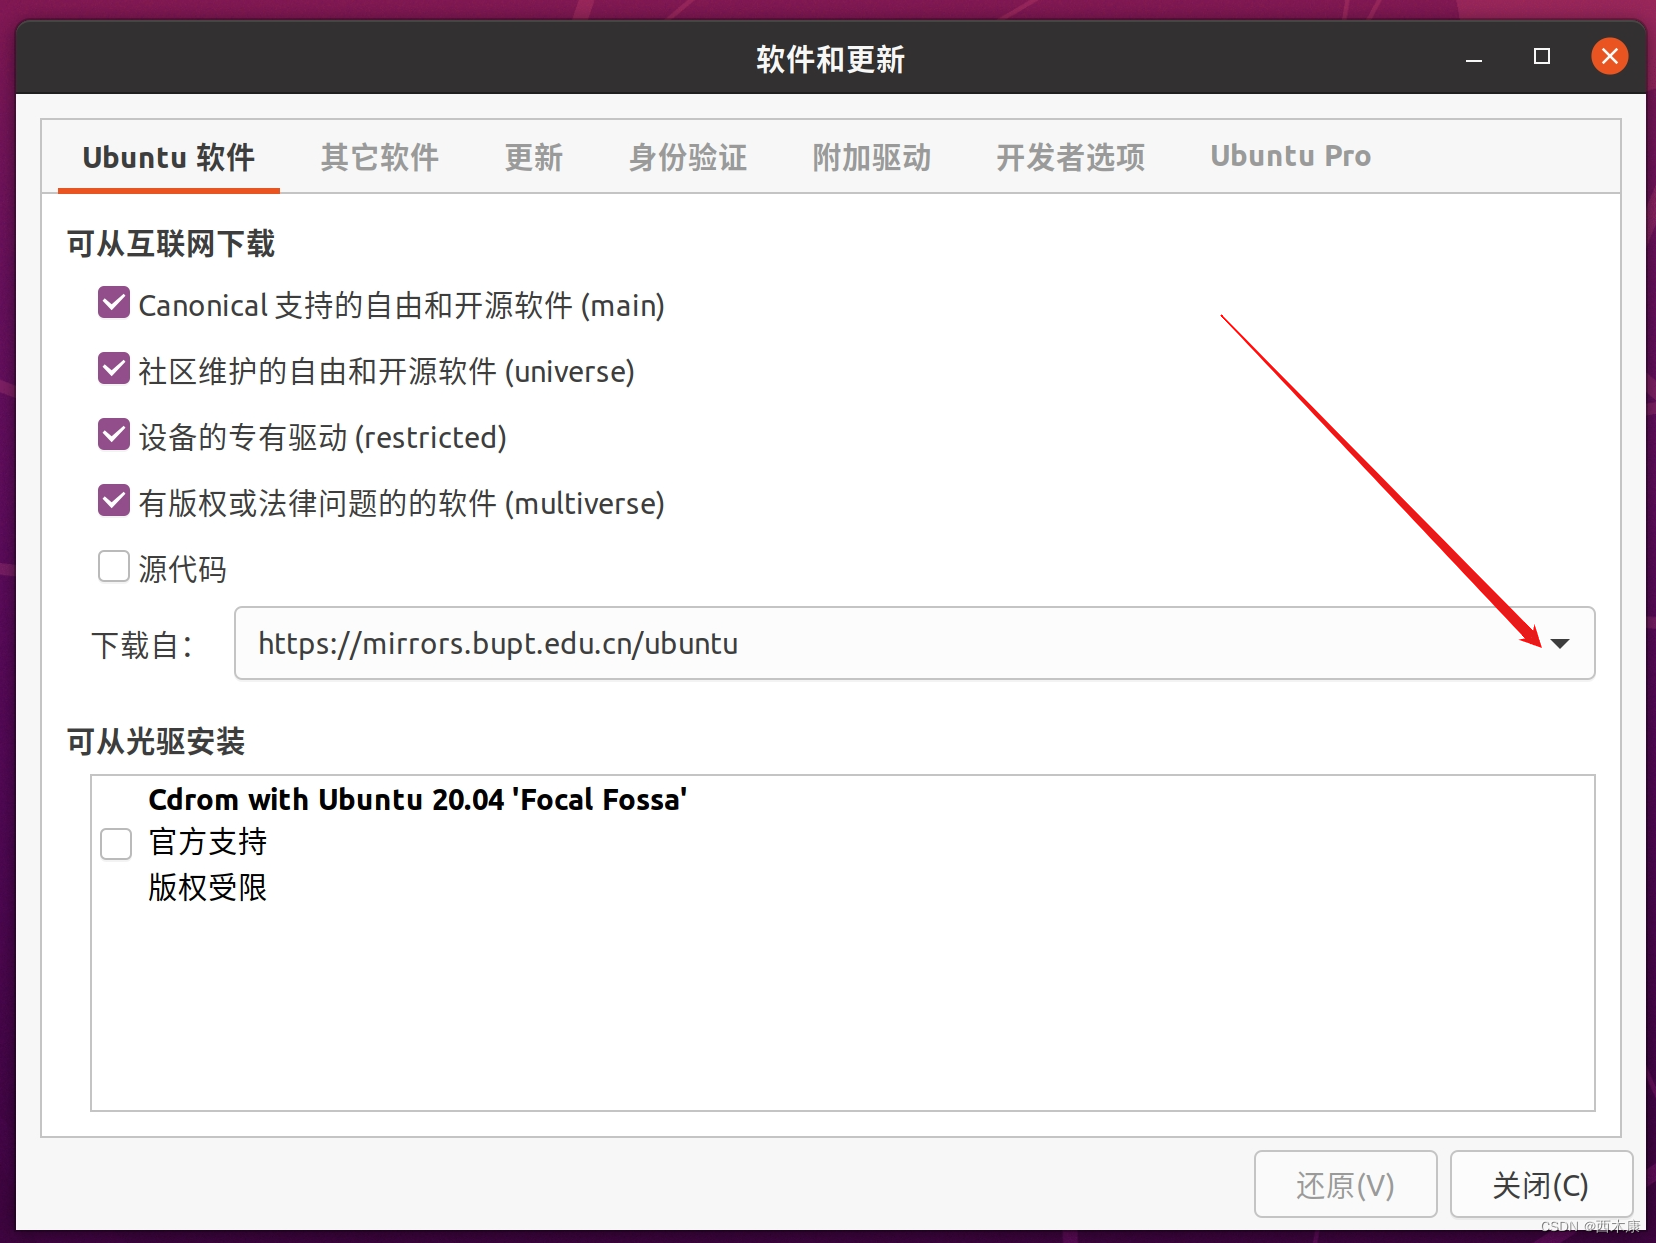Enable the 源代码 checkbox
Viewport: 1656px width, 1243px height.
tap(114, 567)
